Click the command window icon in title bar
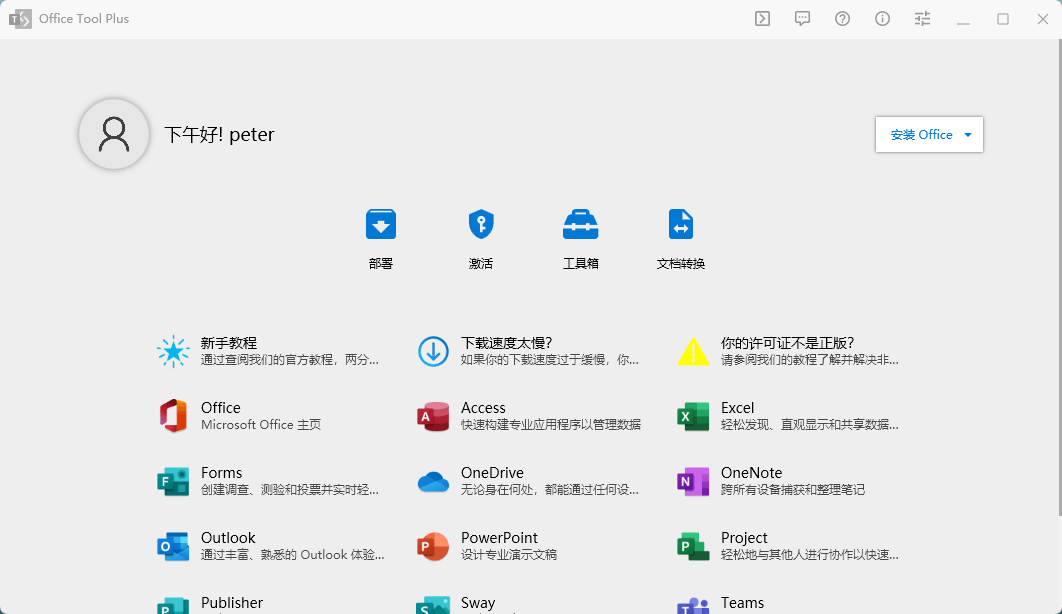Screen dimensions: 1062x614 click(762, 19)
